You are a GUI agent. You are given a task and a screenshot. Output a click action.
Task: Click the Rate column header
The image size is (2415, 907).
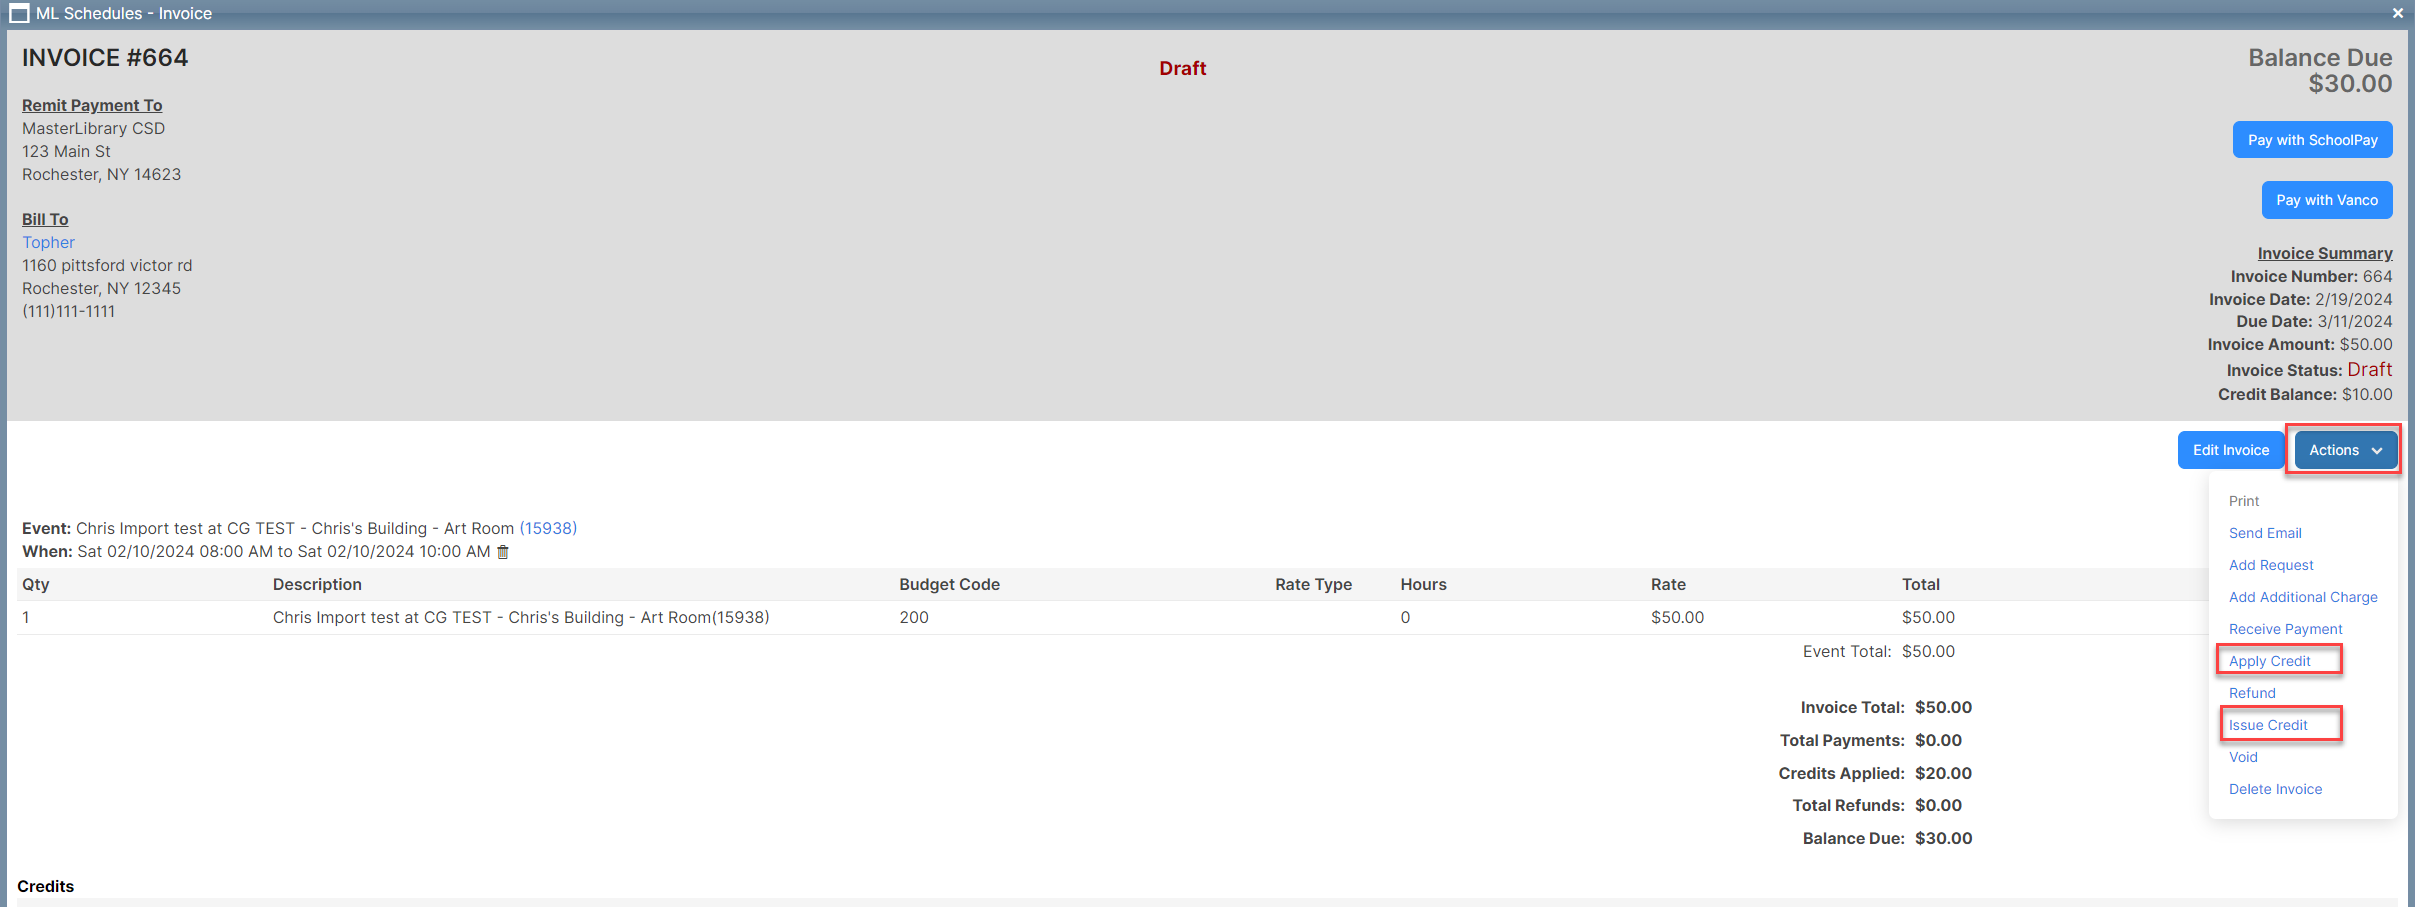(x=1668, y=584)
